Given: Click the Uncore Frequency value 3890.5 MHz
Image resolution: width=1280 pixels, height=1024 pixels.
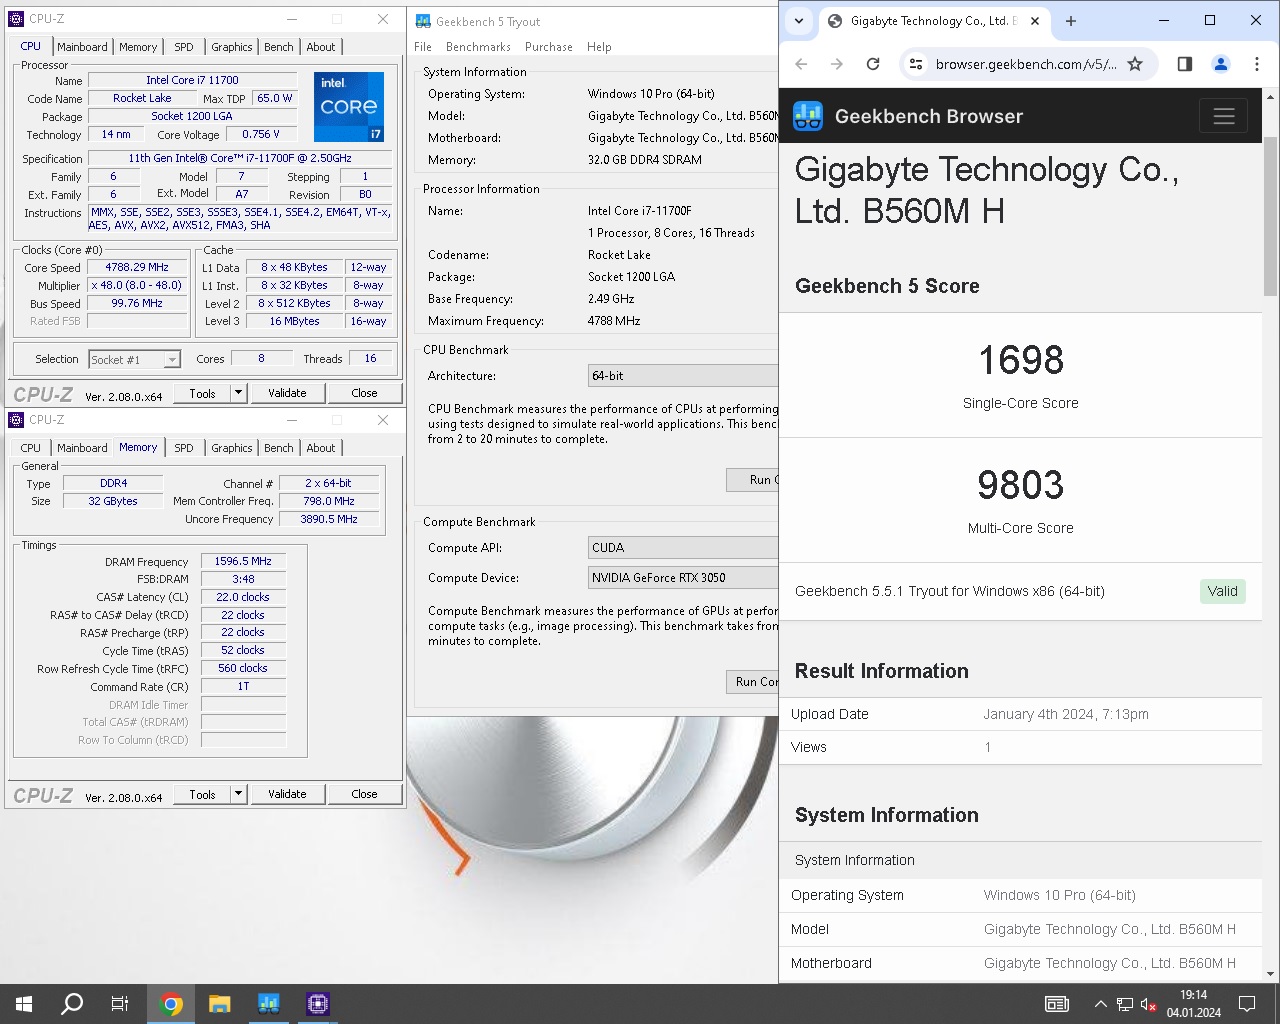Looking at the screenshot, I should 329,519.
